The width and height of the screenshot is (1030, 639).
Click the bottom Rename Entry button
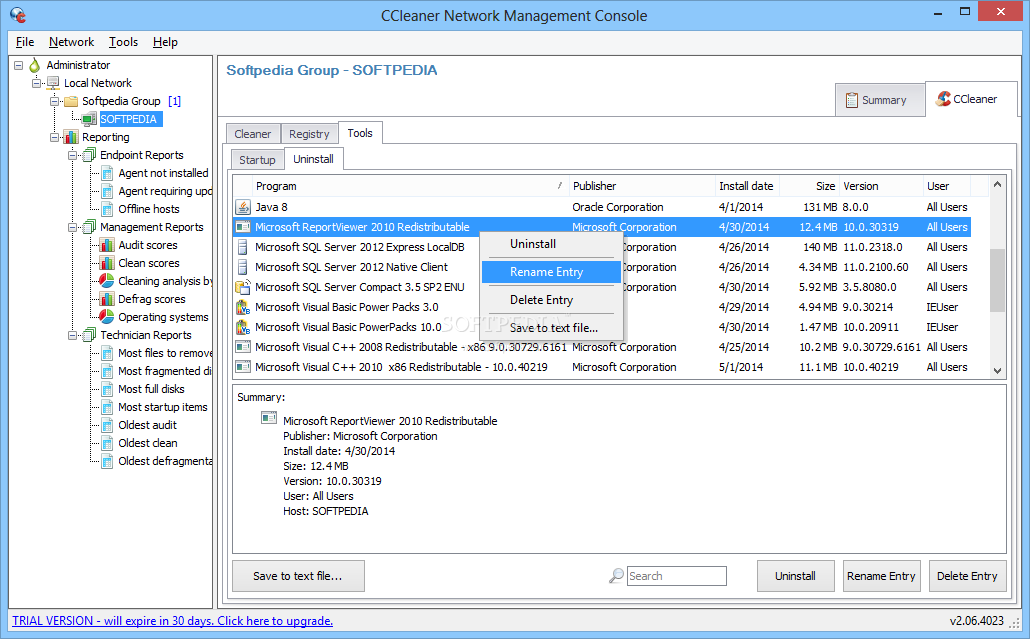click(882, 576)
